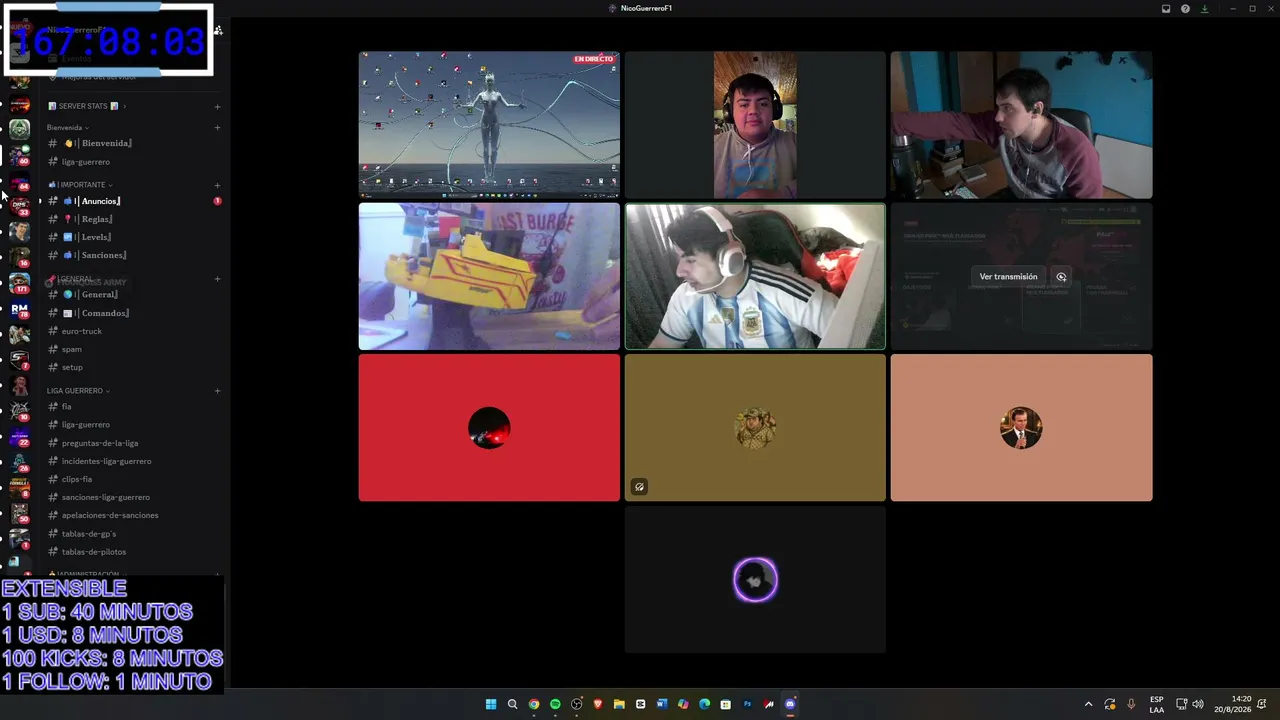Open the Discord inbox icon
Viewport: 1280px width, 720px height.
pyautogui.click(x=1166, y=8)
